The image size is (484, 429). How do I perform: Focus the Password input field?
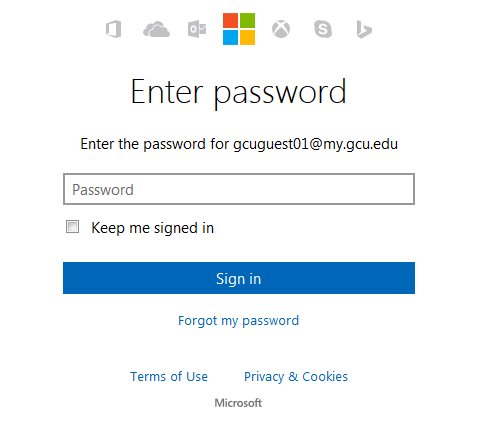click(x=239, y=189)
